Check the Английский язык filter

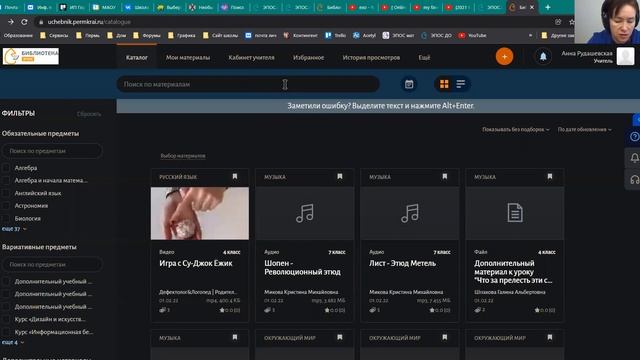6,193
